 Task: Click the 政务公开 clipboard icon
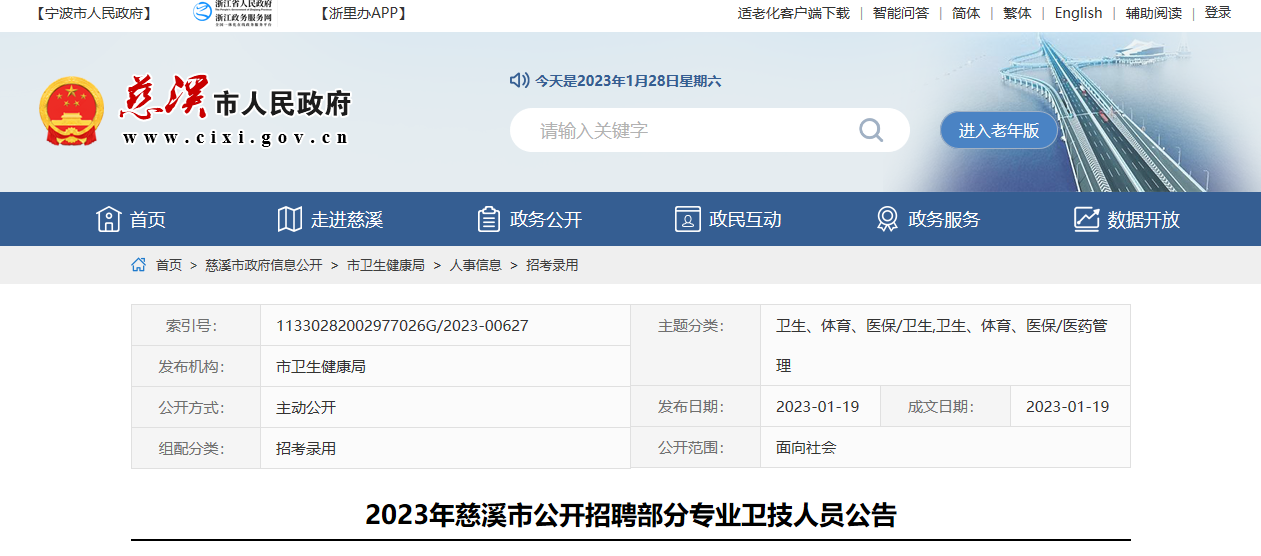488,219
